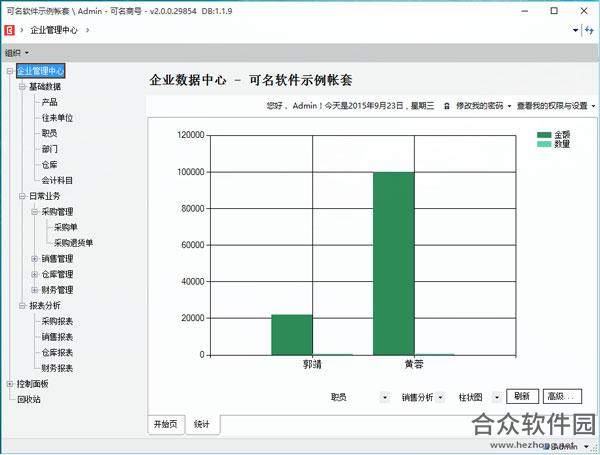This screenshot has width=600, height=455.
Task: Switch to the 统计 tab
Action: click(x=202, y=424)
